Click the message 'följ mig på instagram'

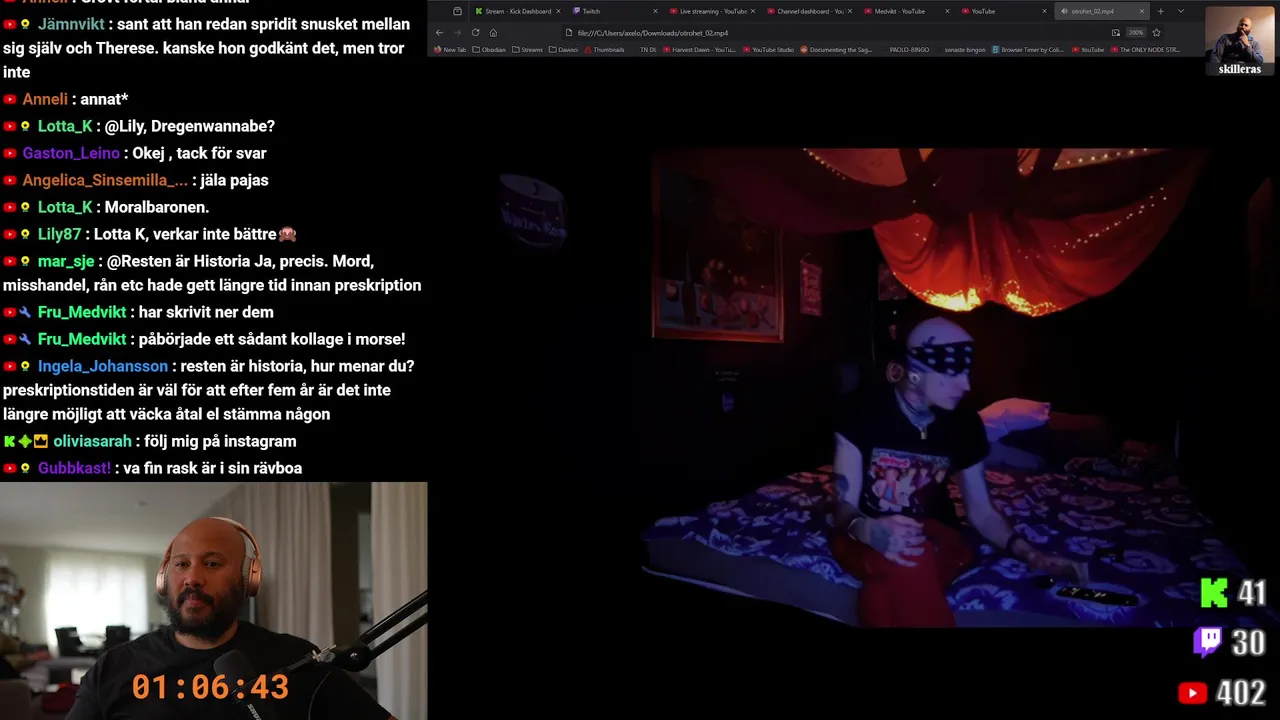pyautogui.click(x=220, y=441)
